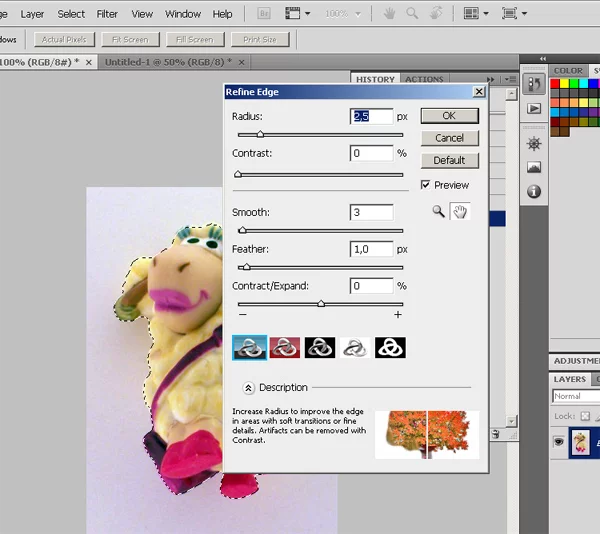Open the View menu
This screenshot has height=534, width=600.
pyautogui.click(x=142, y=14)
